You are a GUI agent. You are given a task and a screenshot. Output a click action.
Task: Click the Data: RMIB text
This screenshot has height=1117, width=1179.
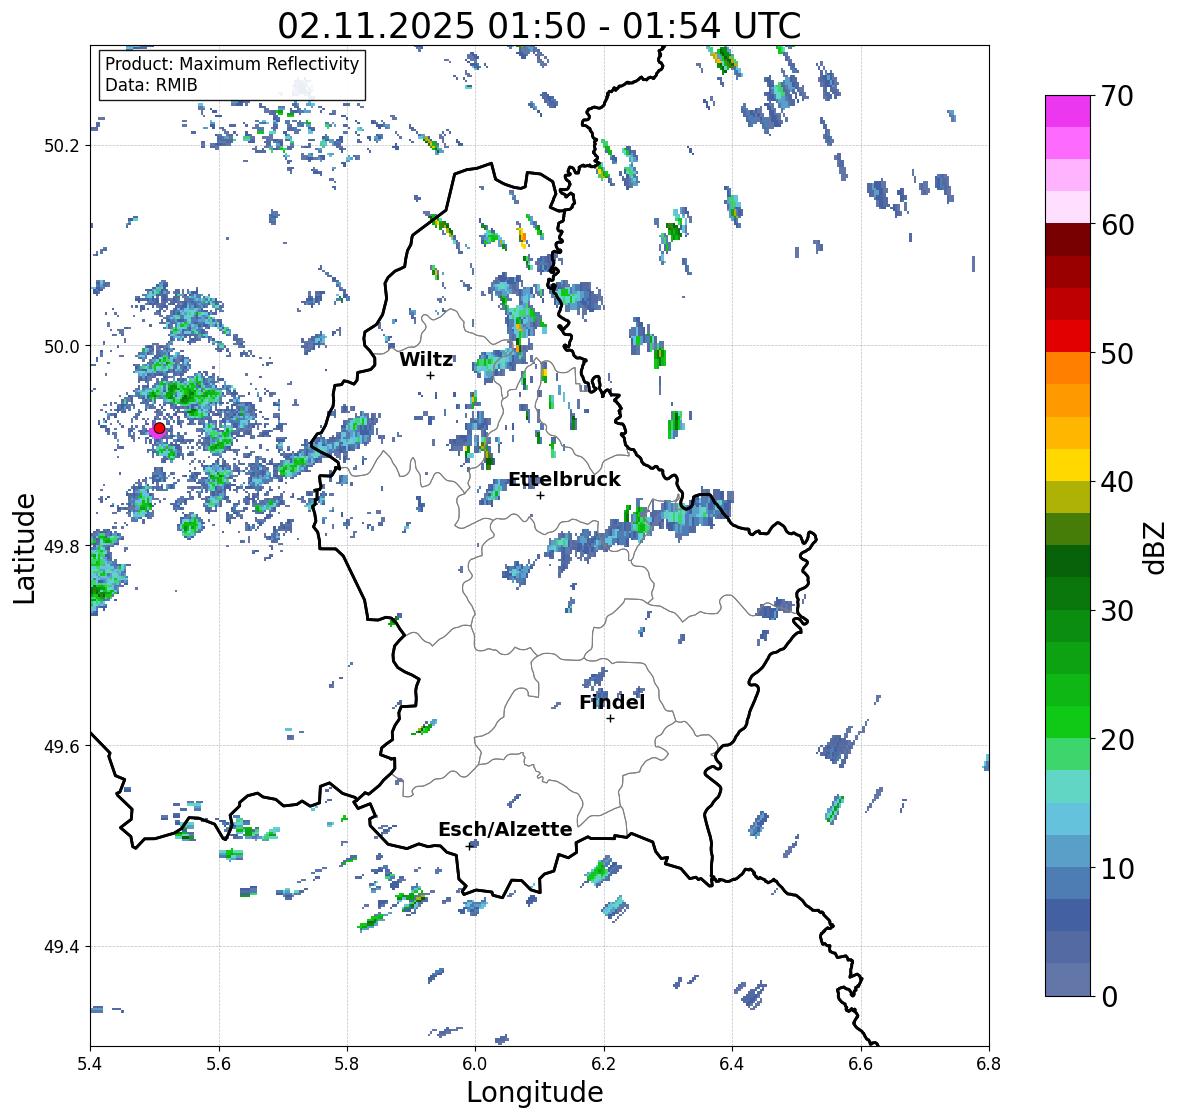(151, 85)
